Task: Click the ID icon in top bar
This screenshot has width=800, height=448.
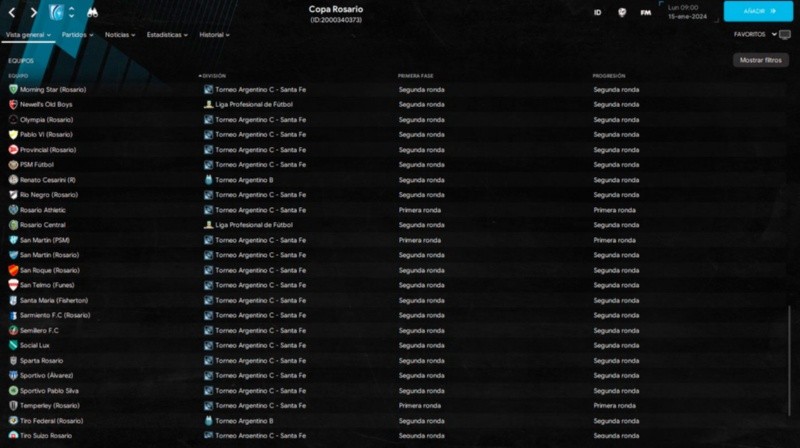Action: 597,12
